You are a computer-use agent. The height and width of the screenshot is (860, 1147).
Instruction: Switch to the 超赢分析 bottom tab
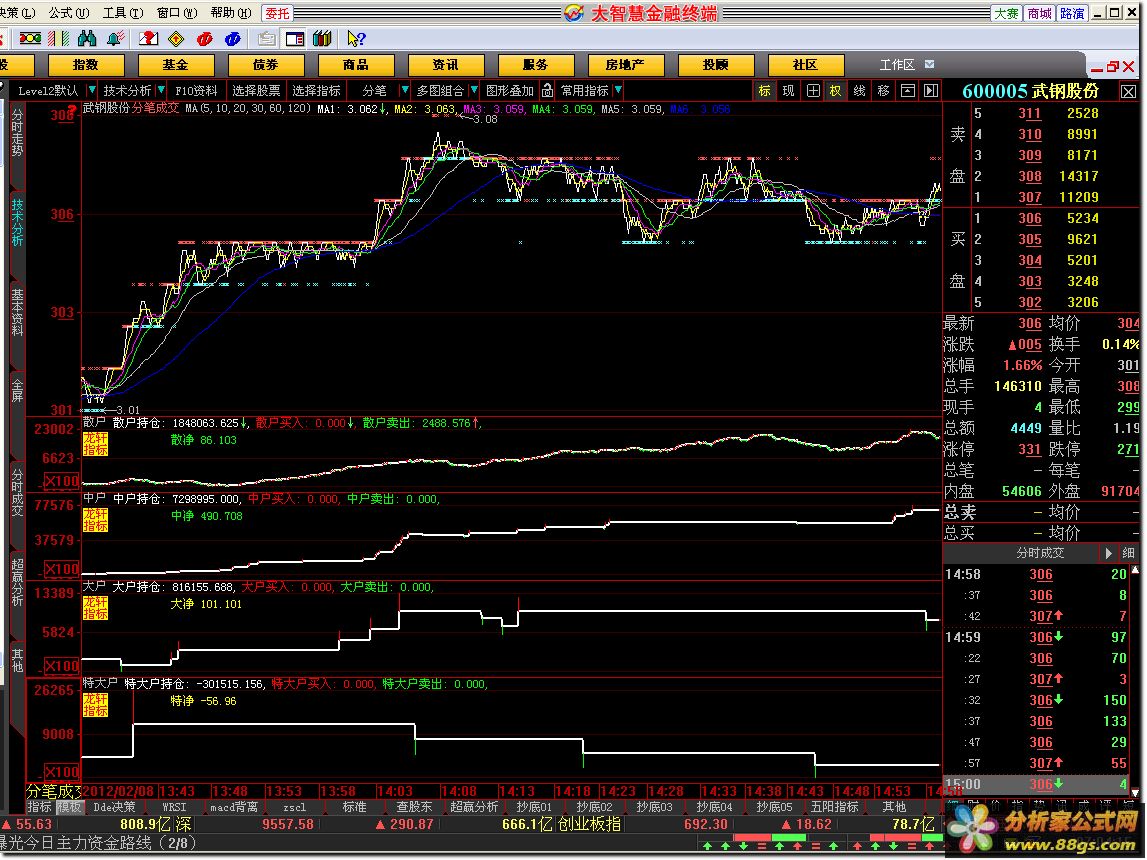click(474, 807)
